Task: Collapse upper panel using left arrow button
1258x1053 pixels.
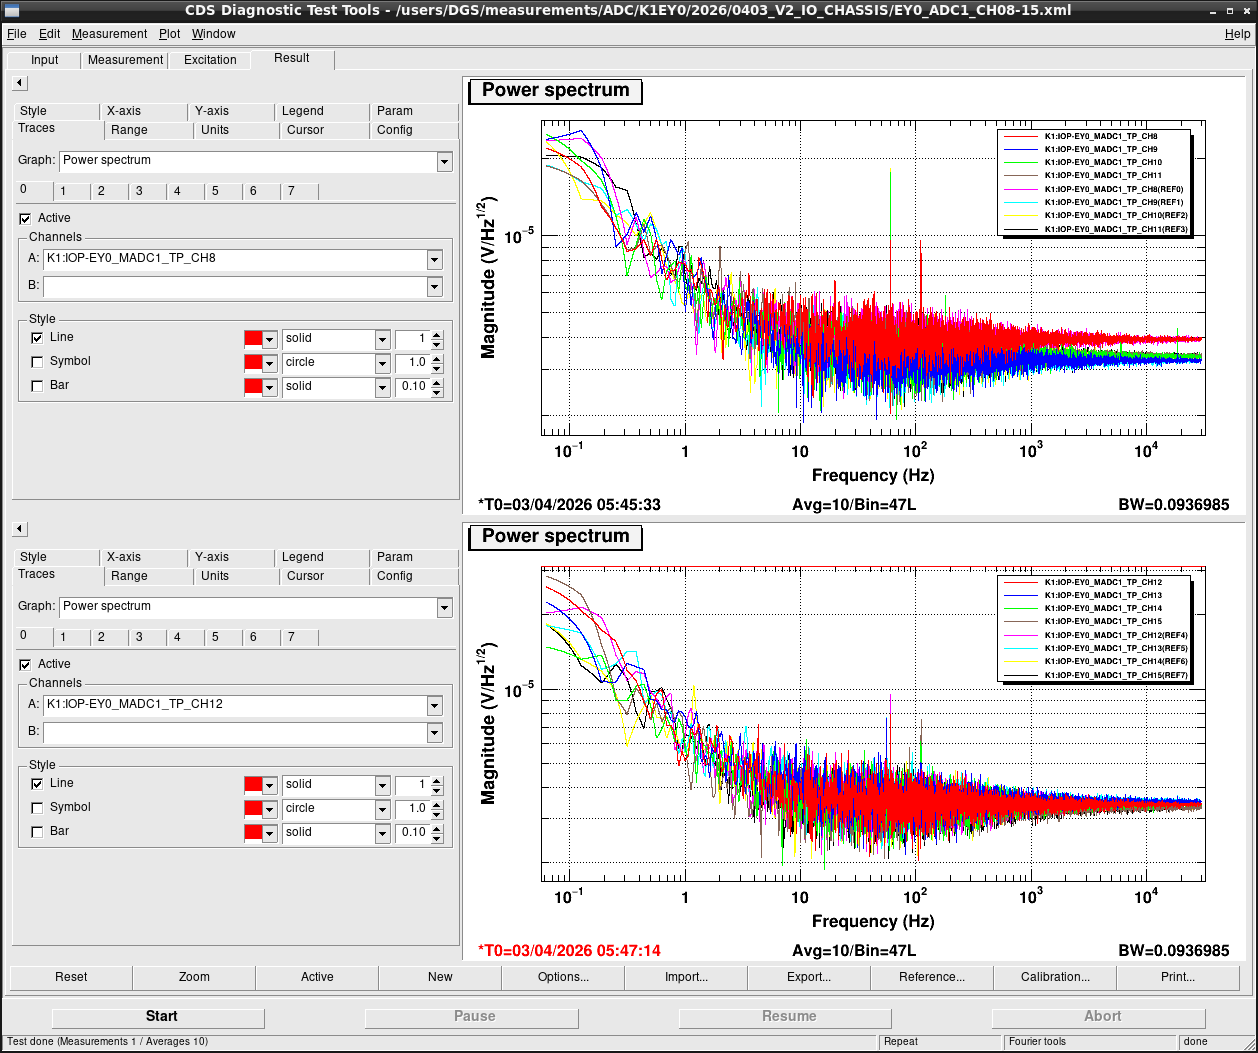Action: (x=20, y=83)
